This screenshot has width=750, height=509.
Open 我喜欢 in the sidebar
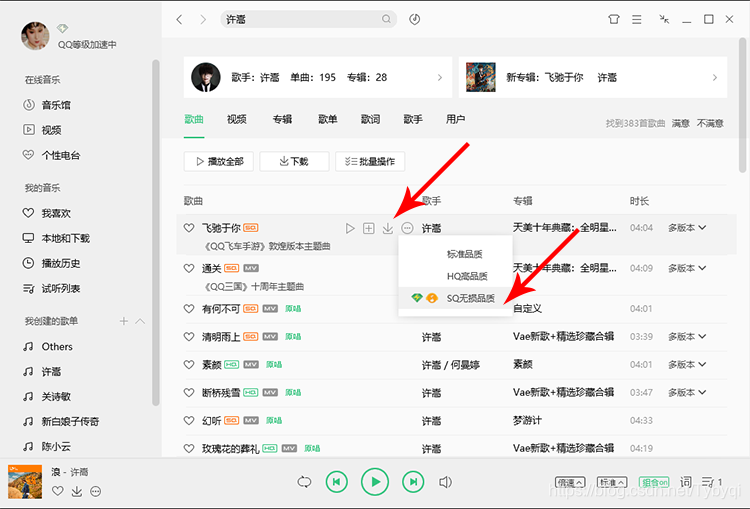(x=47, y=213)
